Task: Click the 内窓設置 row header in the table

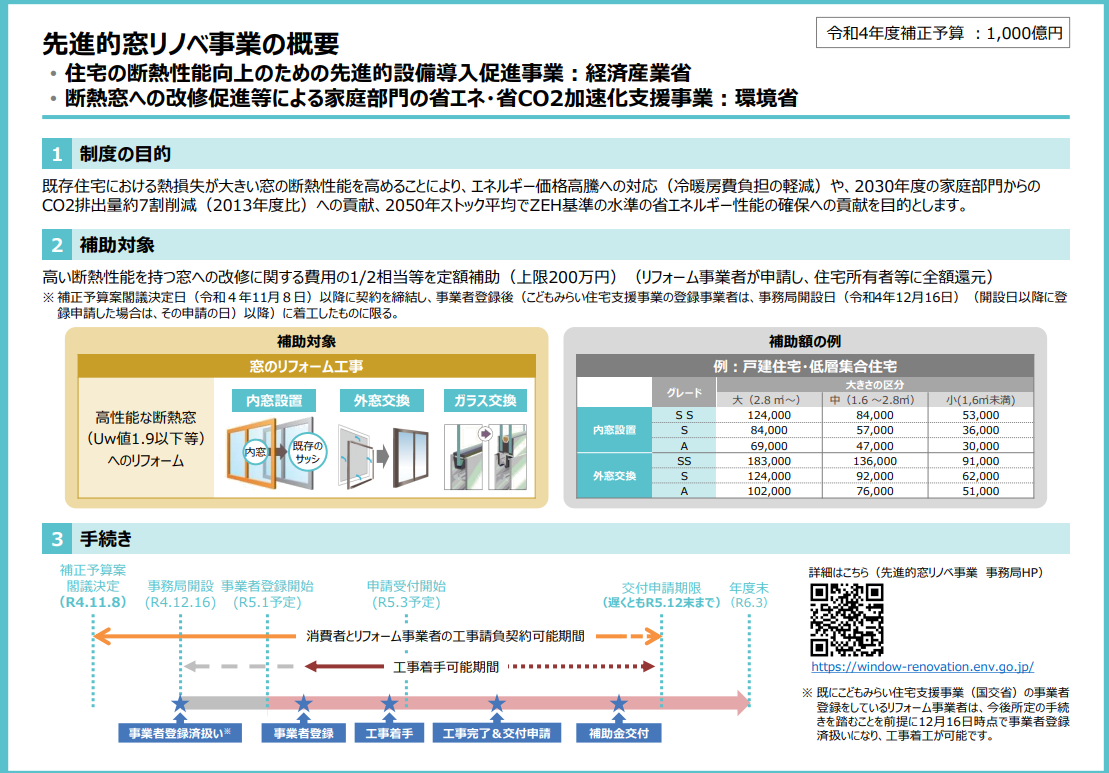Action: tap(614, 430)
